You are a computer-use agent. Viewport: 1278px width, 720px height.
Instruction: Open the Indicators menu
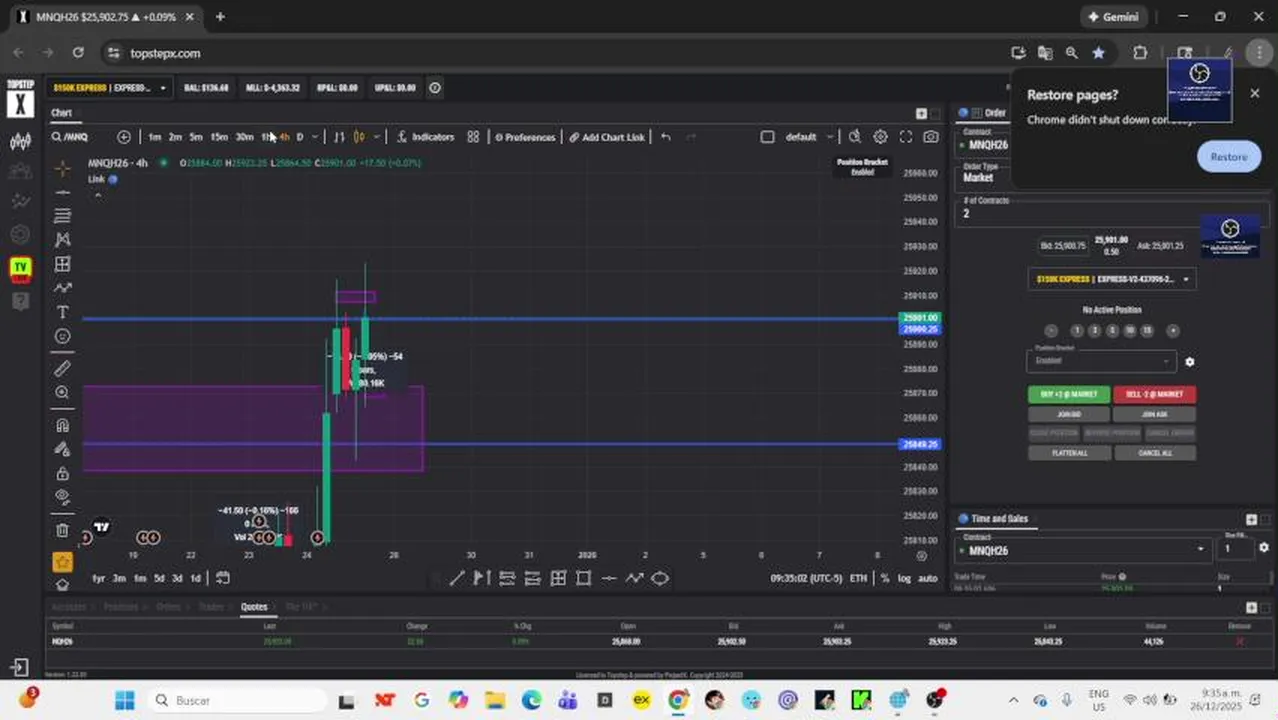click(x=425, y=137)
